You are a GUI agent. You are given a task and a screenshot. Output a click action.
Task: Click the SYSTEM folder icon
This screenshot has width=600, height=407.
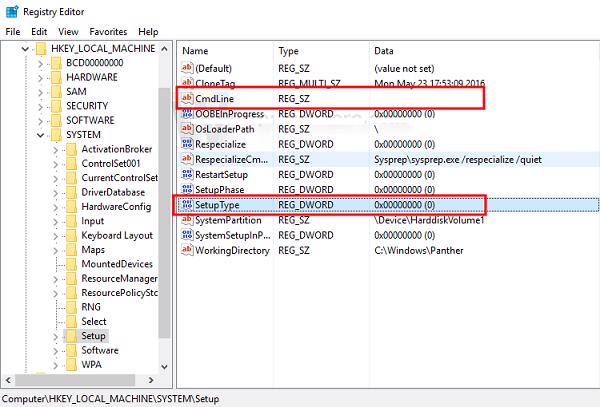56,135
